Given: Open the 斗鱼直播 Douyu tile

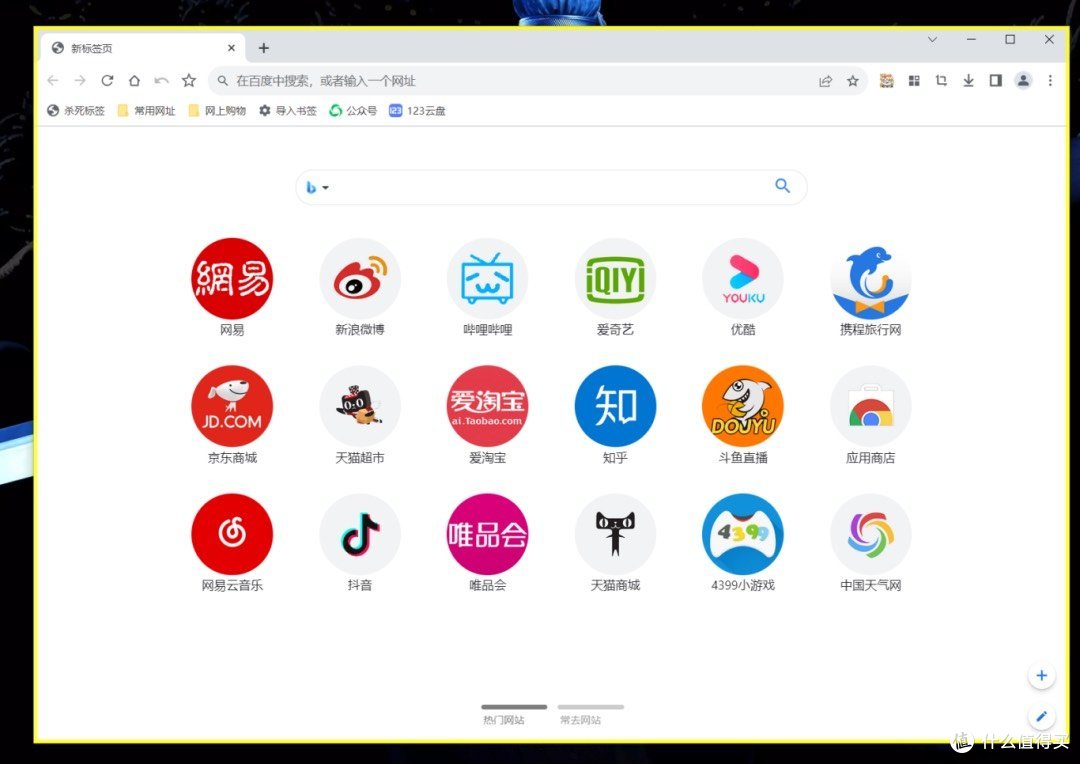Looking at the screenshot, I should 743,406.
